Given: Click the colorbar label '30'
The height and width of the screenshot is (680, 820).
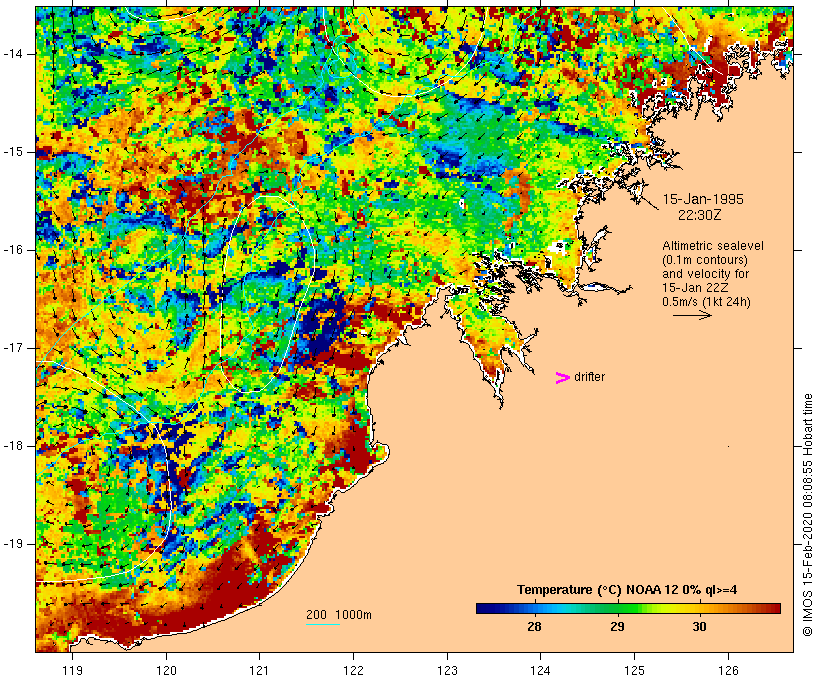Looking at the screenshot, I should tap(700, 626).
